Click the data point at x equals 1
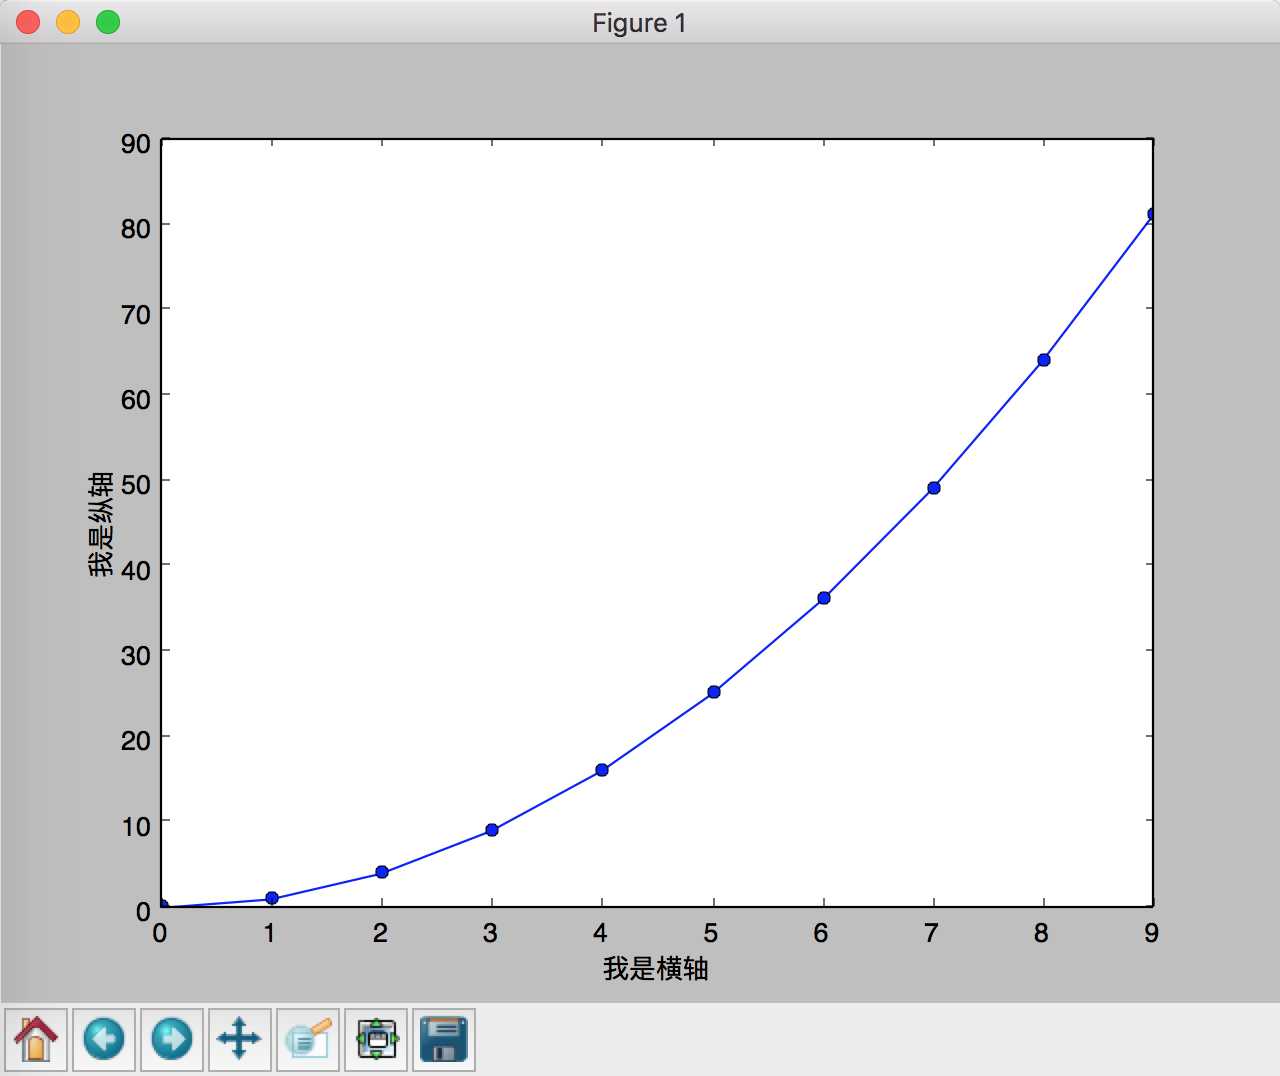1280x1076 pixels. pos(272,898)
